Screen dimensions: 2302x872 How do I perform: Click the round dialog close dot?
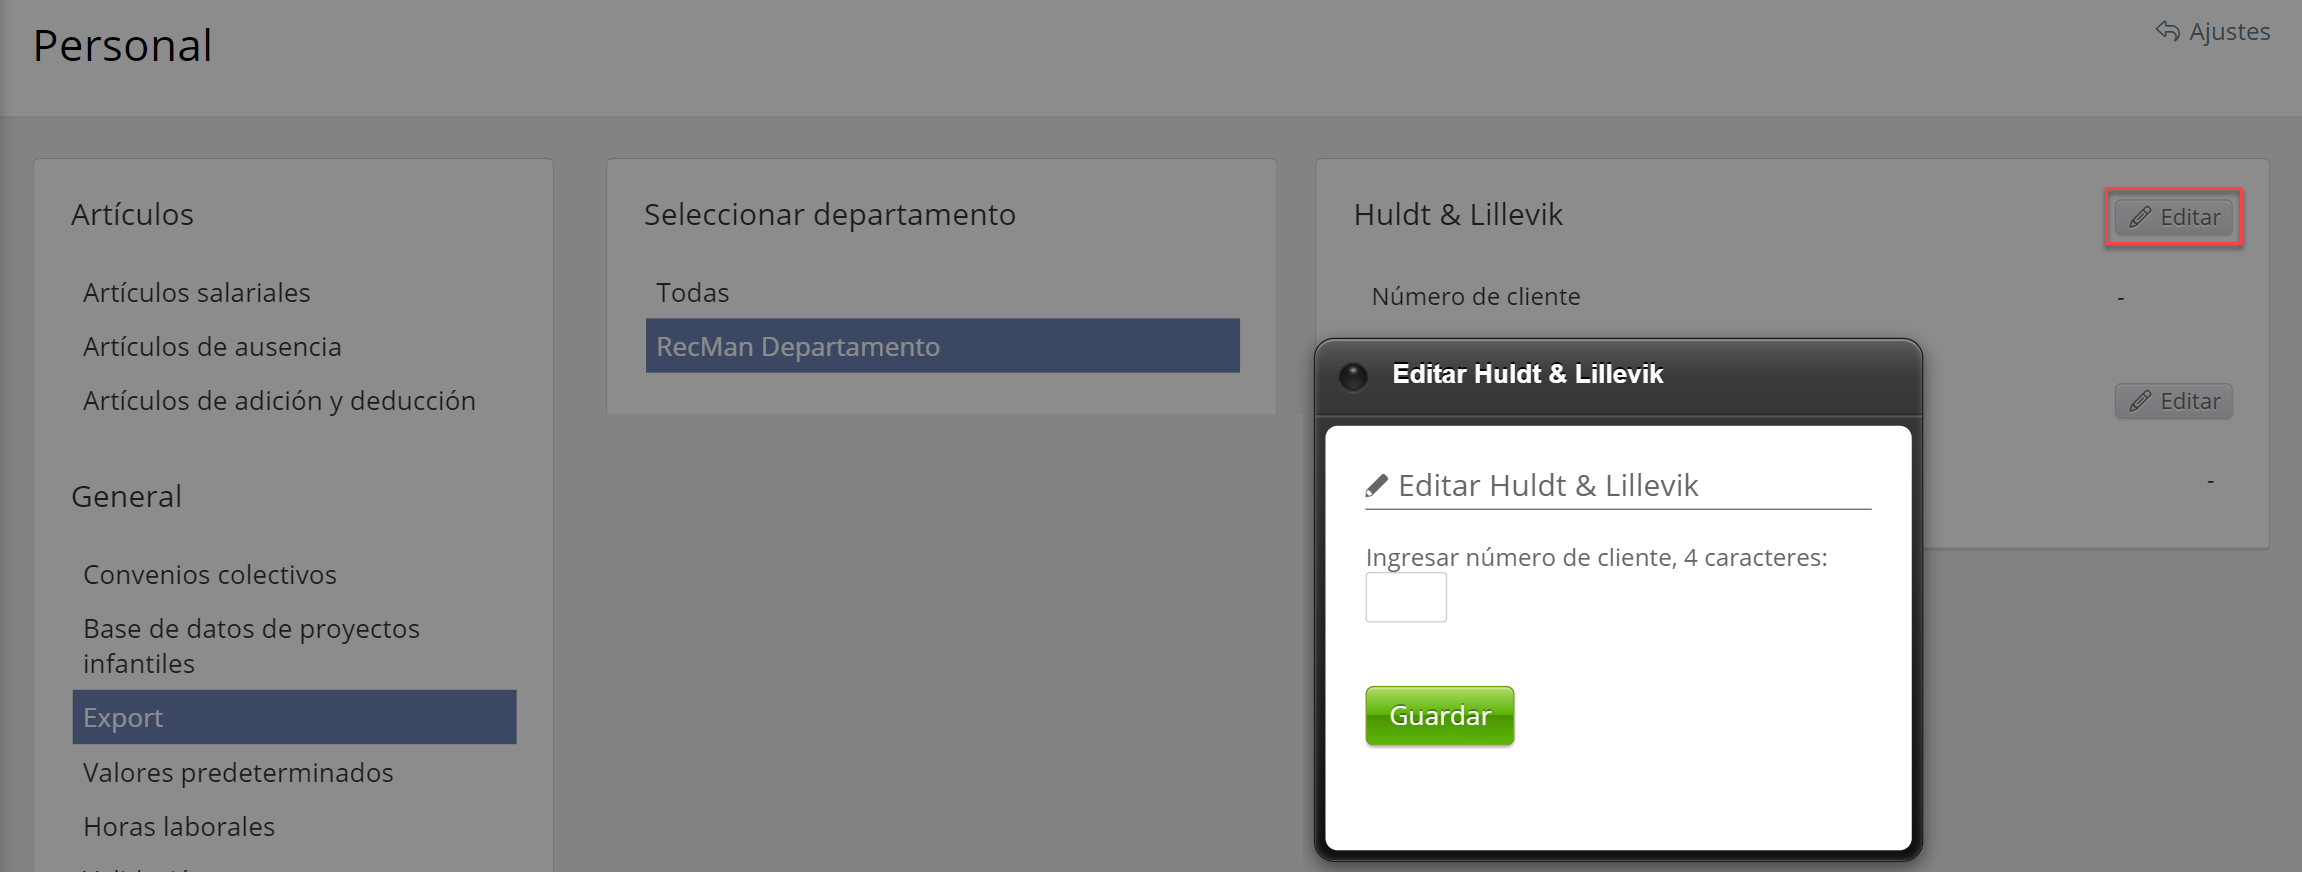coord(1353,376)
